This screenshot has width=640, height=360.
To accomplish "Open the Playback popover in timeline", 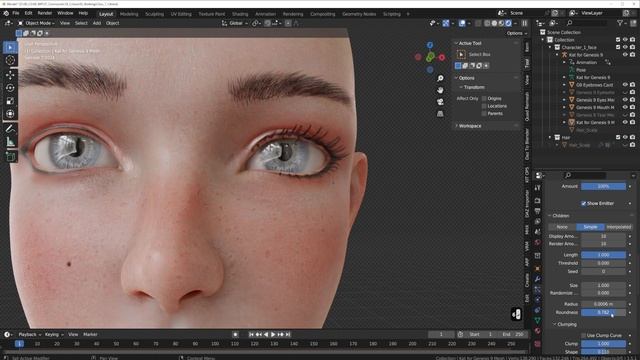I will tap(29, 335).
